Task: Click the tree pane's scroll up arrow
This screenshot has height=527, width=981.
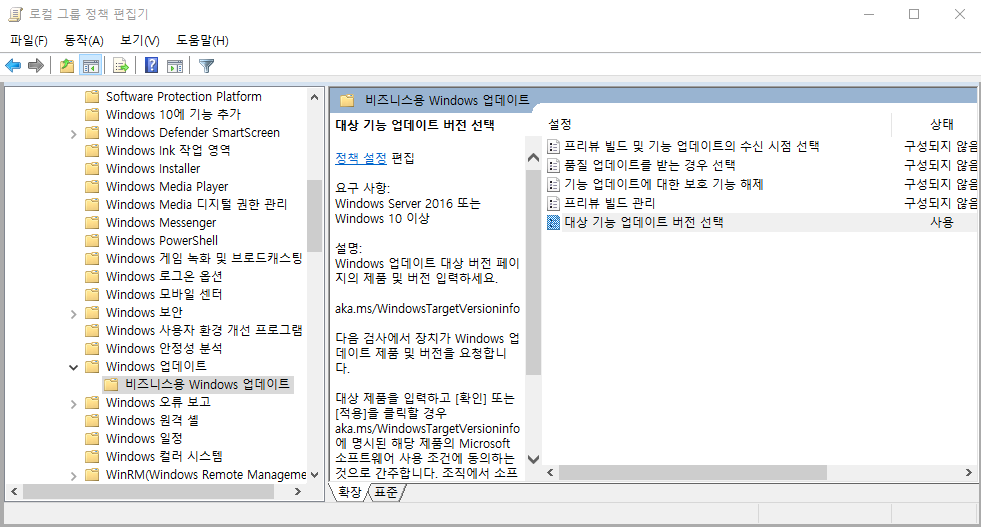Action: 315,97
